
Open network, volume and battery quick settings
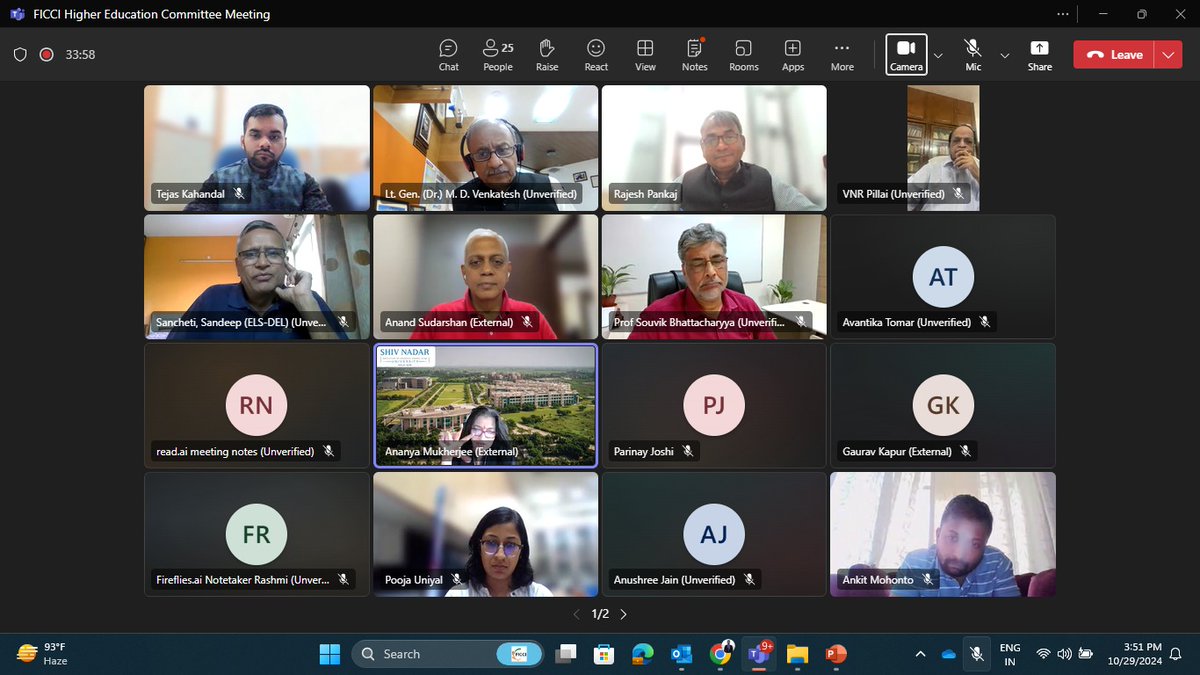pyautogui.click(x=1063, y=654)
